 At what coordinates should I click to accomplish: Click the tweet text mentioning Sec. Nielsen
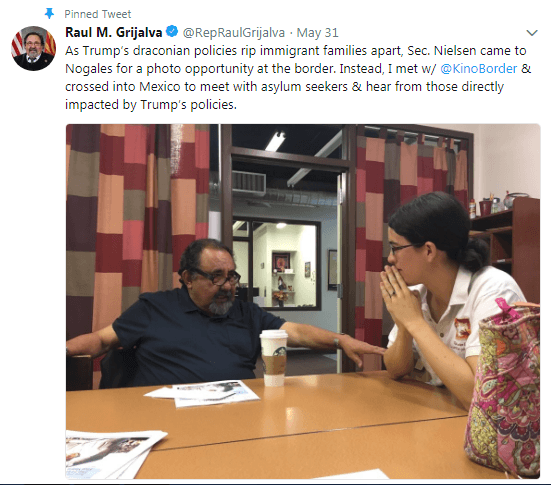[298, 77]
